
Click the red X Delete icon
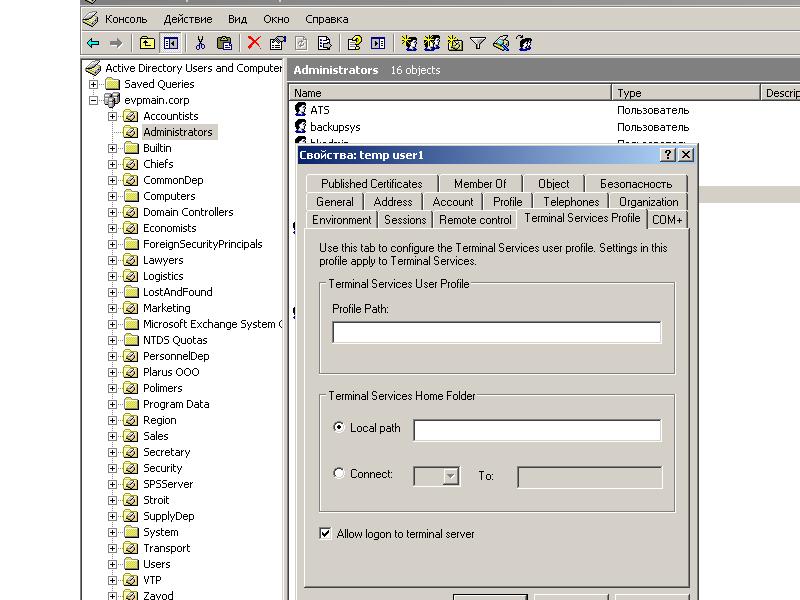[x=254, y=43]
